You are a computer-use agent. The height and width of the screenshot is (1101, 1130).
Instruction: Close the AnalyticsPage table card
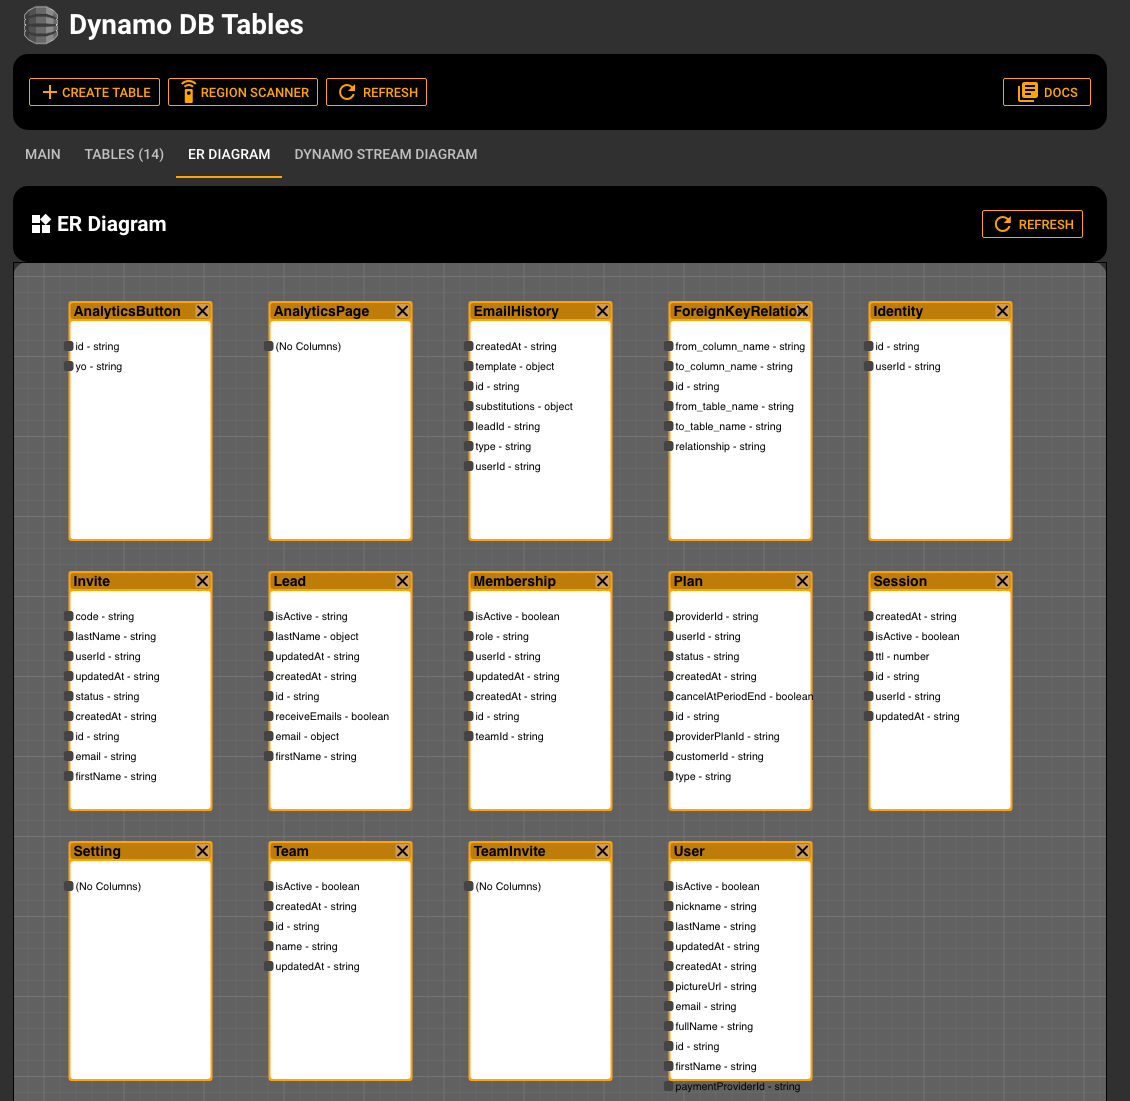403,311
